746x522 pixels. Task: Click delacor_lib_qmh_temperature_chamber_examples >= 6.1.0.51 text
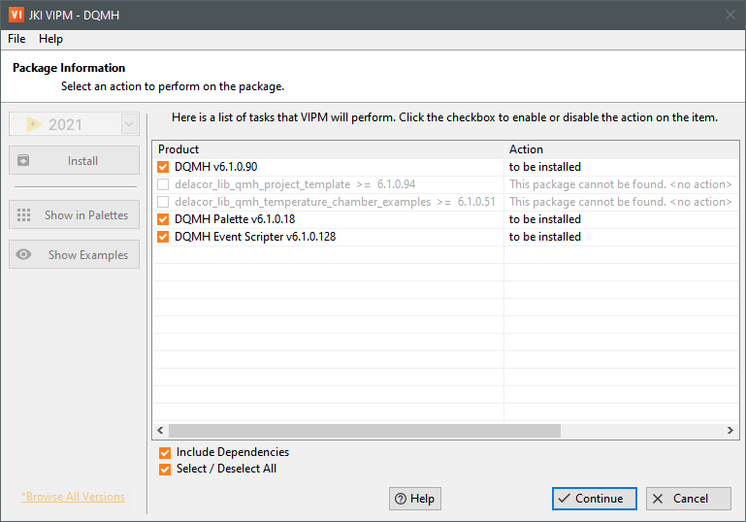tap(335, 202)
